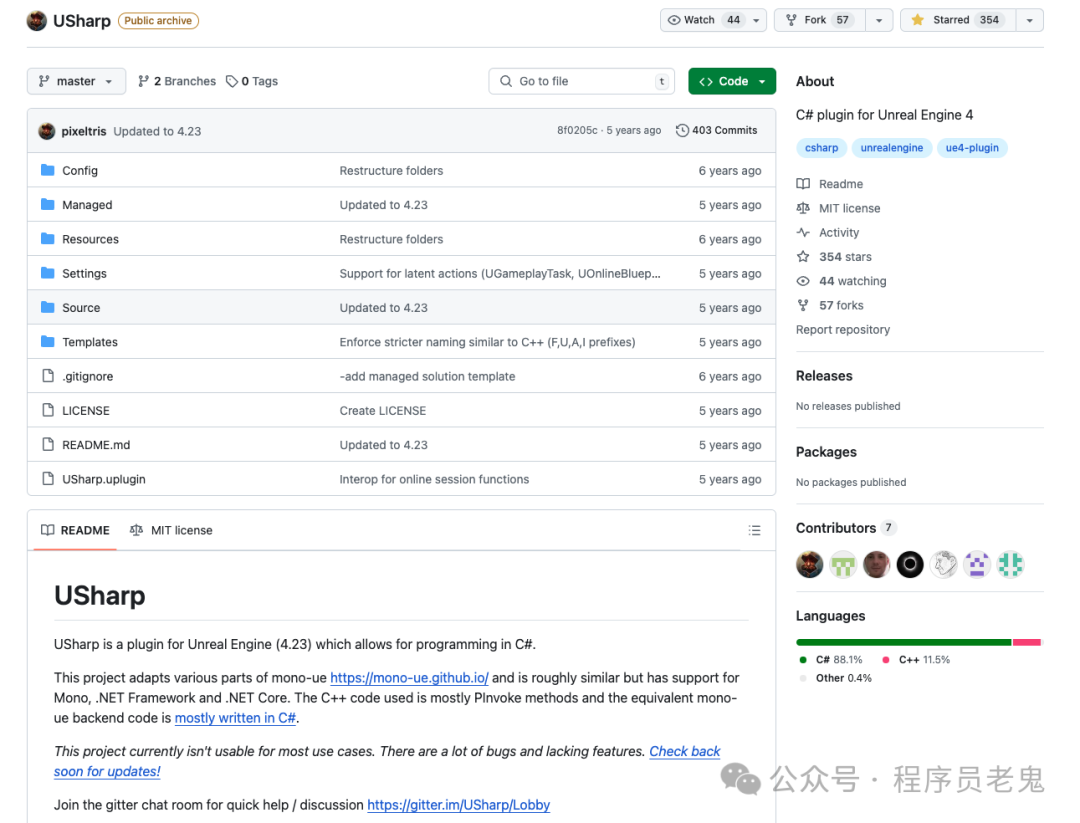Click the scale icon beside MIT license
The height and width of the screenshot is (823, 1080).
coord(803,208)
